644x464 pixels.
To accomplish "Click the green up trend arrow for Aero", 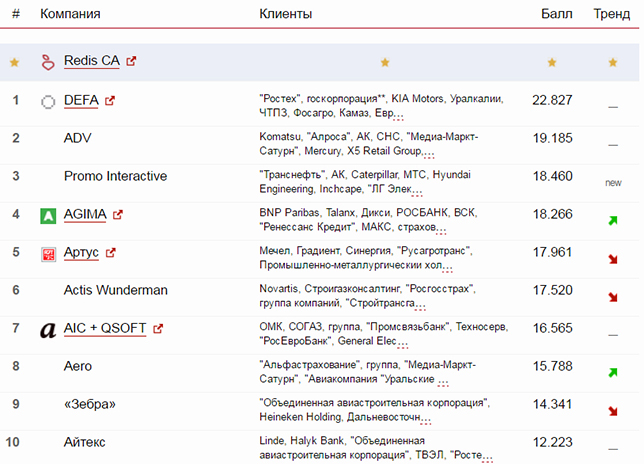I will (613, 372).
